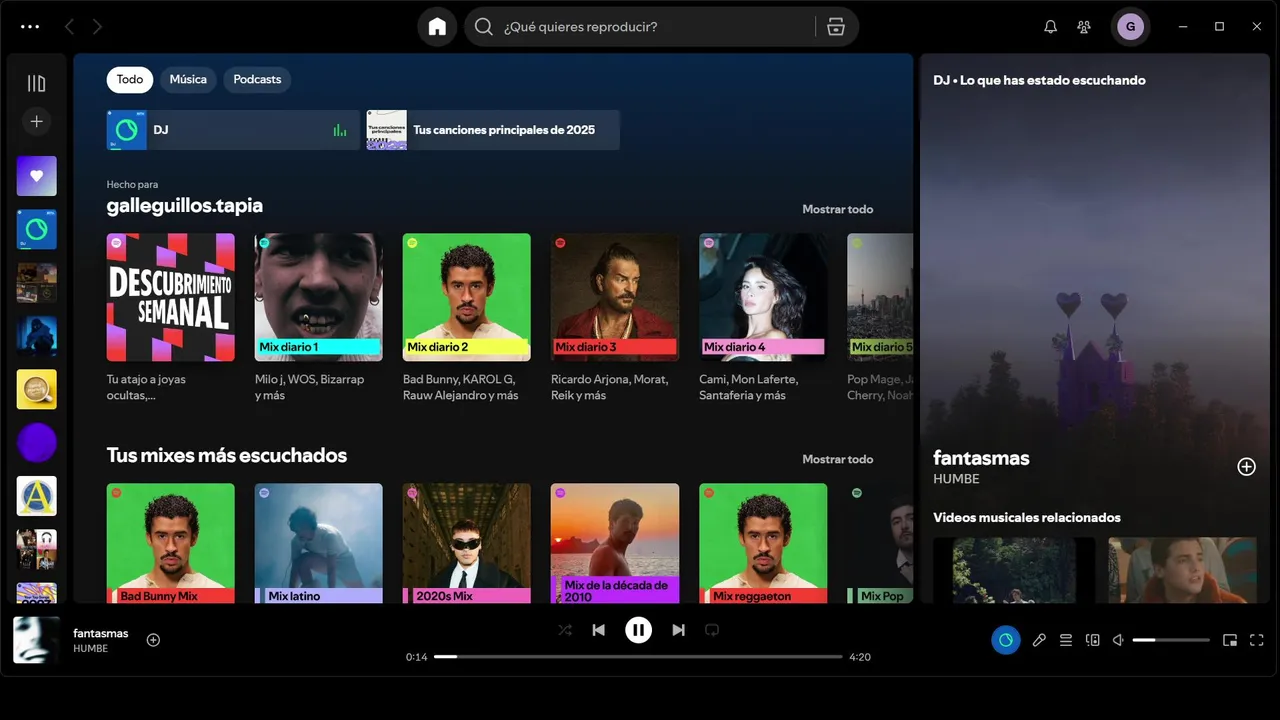Click the plus create playlist button
The height and width of the screenshot is (720, 1280).
click(x=36, y=121)
